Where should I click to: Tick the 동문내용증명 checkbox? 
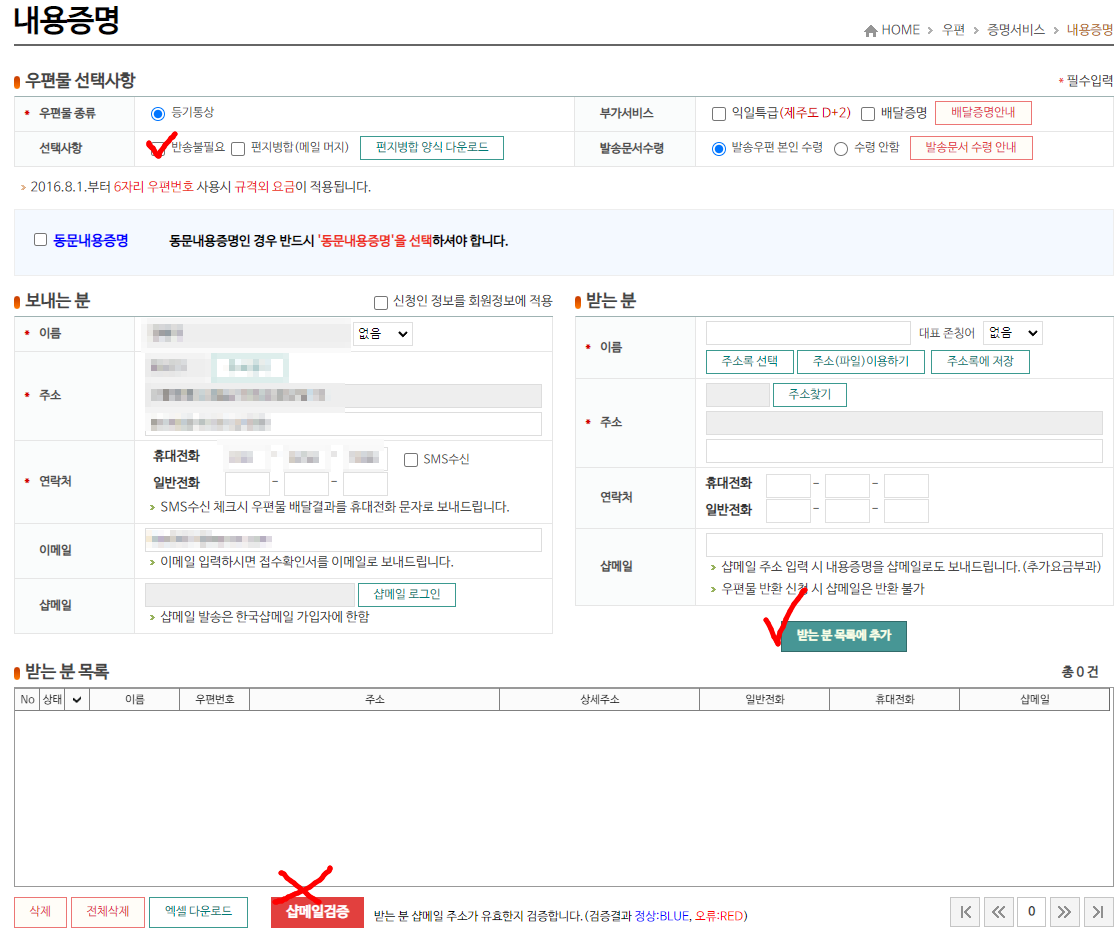pyautogui.click(x=41, y=240)
